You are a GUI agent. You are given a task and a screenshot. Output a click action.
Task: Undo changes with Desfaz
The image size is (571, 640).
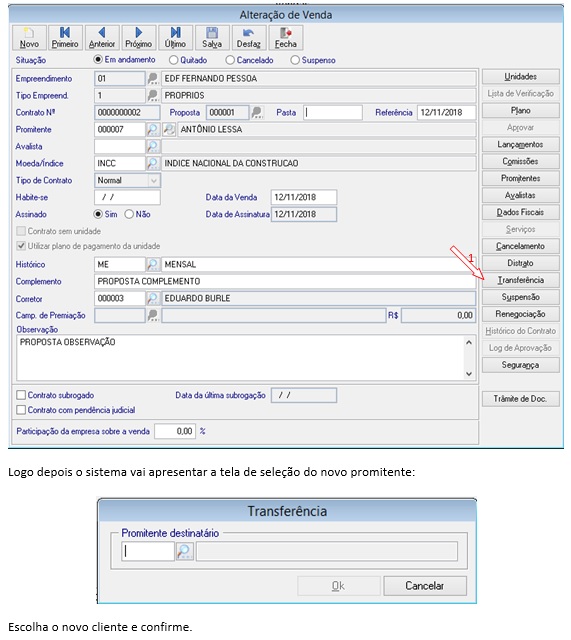pyautogui.click(x=249, y=38)
